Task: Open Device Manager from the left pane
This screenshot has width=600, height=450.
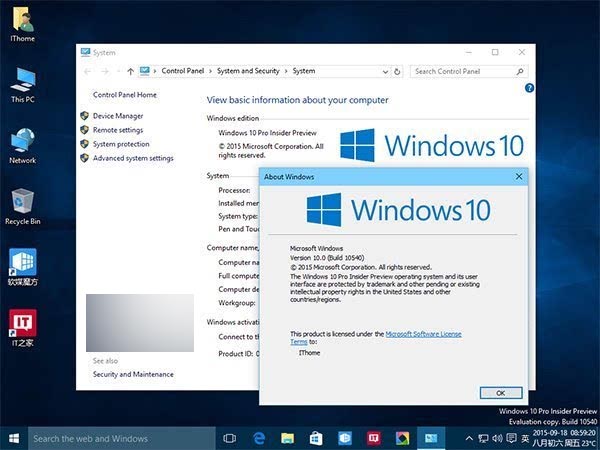Action: 118,116
